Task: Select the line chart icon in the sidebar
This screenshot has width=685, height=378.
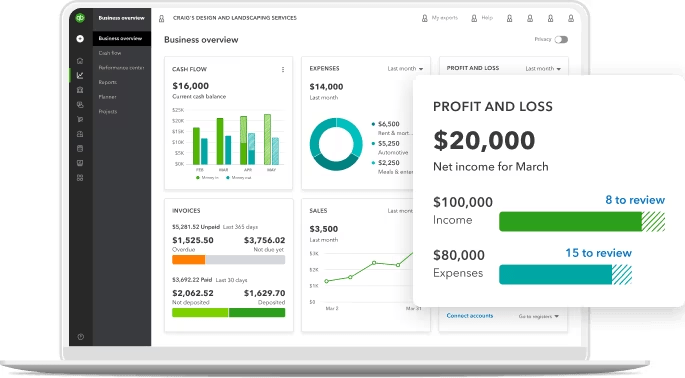Action: coord(80,75)
